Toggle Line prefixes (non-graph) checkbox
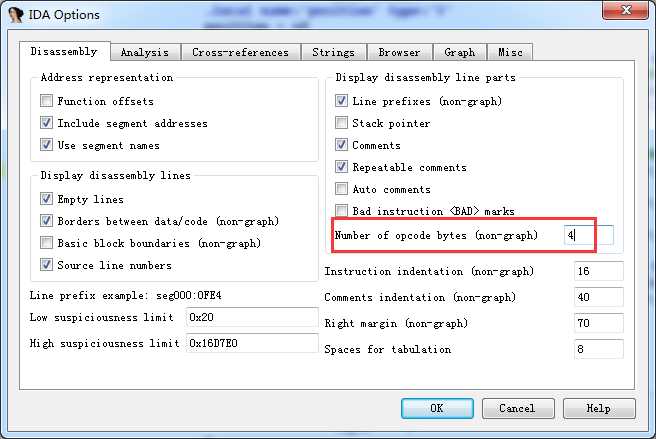656x439 pixels. (341, 101)
